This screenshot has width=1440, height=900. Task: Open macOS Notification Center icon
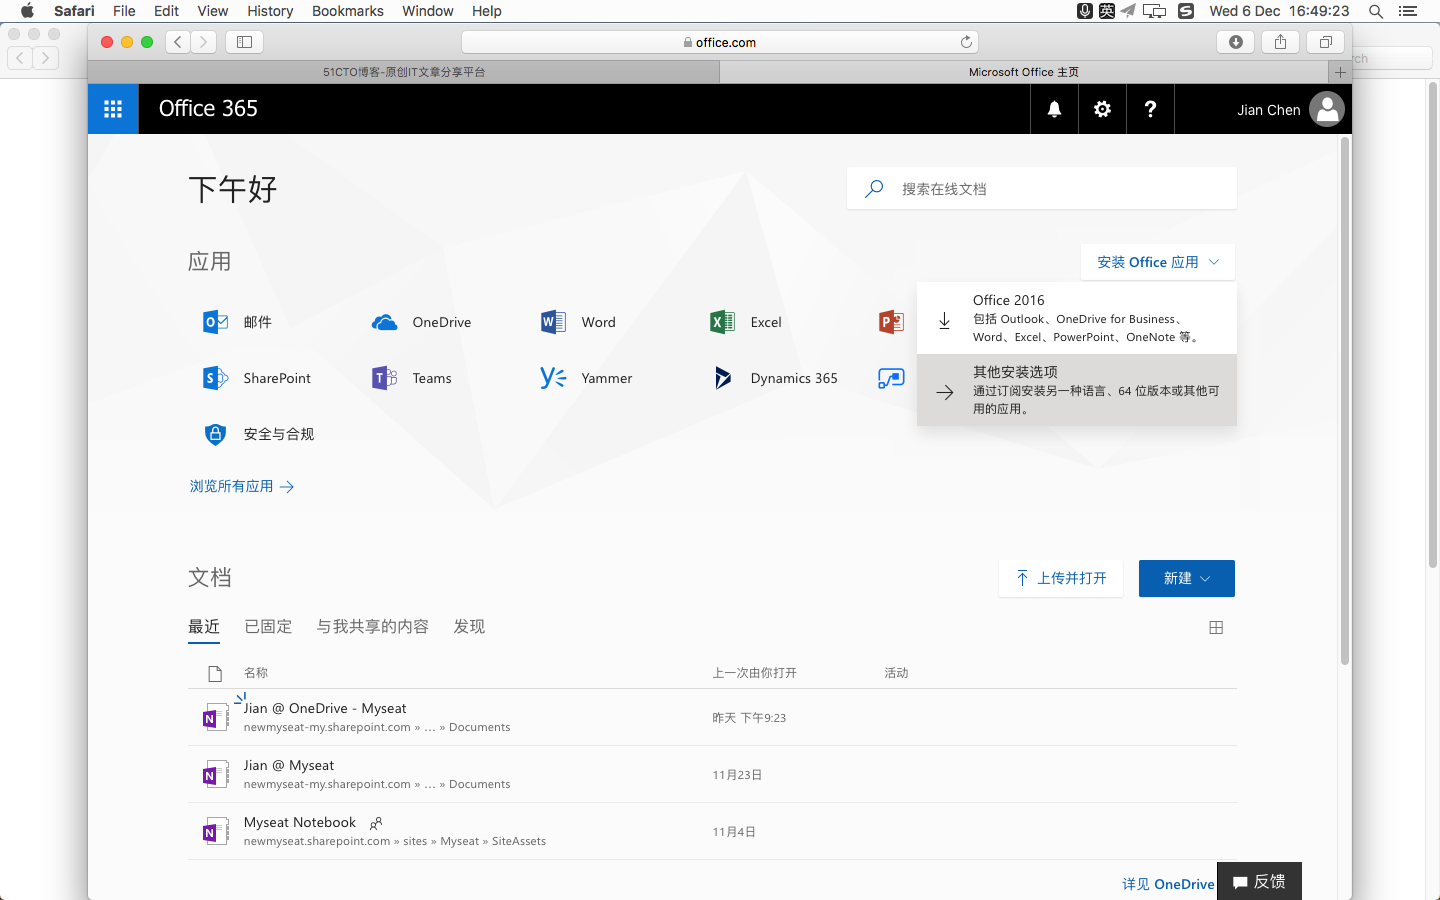pos(1408,11)
